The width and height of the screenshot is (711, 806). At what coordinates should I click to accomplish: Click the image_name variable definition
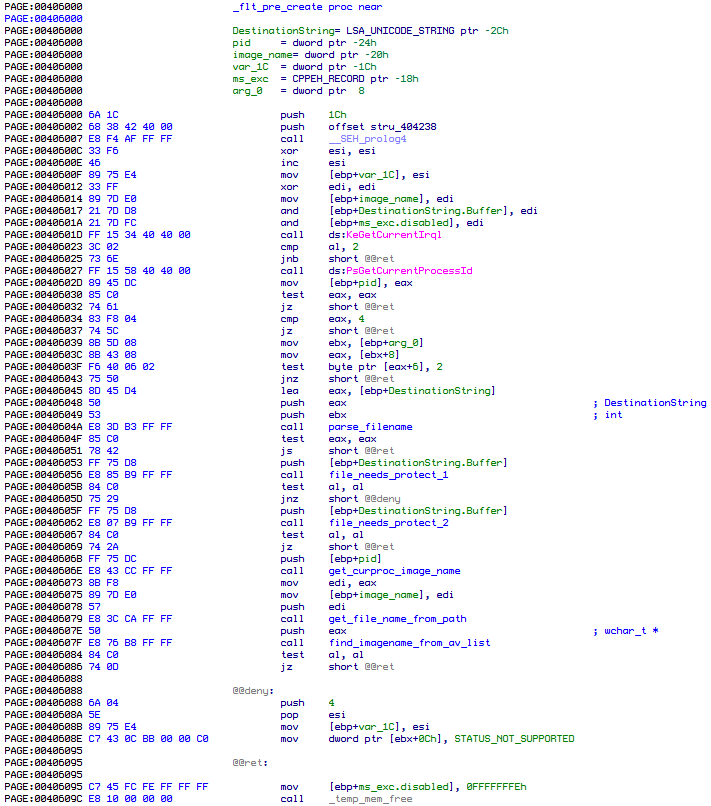[310, 55]
